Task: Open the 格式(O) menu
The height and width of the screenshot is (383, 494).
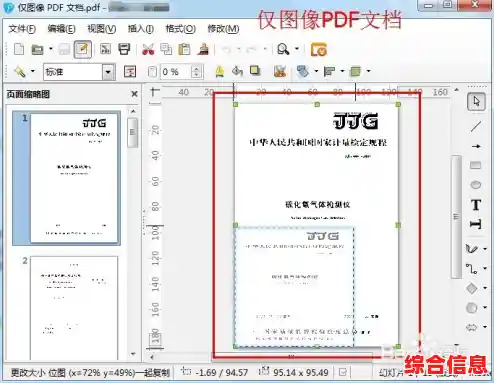Action: tap(180, 29)
